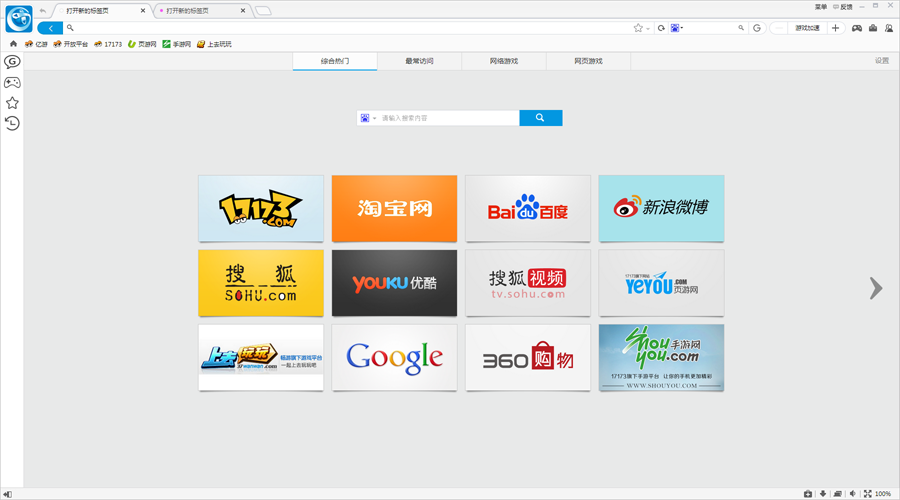Image resolution: width=900 pixels, height=500 pixels.
Task: Click the reload page icon
Action: pos(661,28)
